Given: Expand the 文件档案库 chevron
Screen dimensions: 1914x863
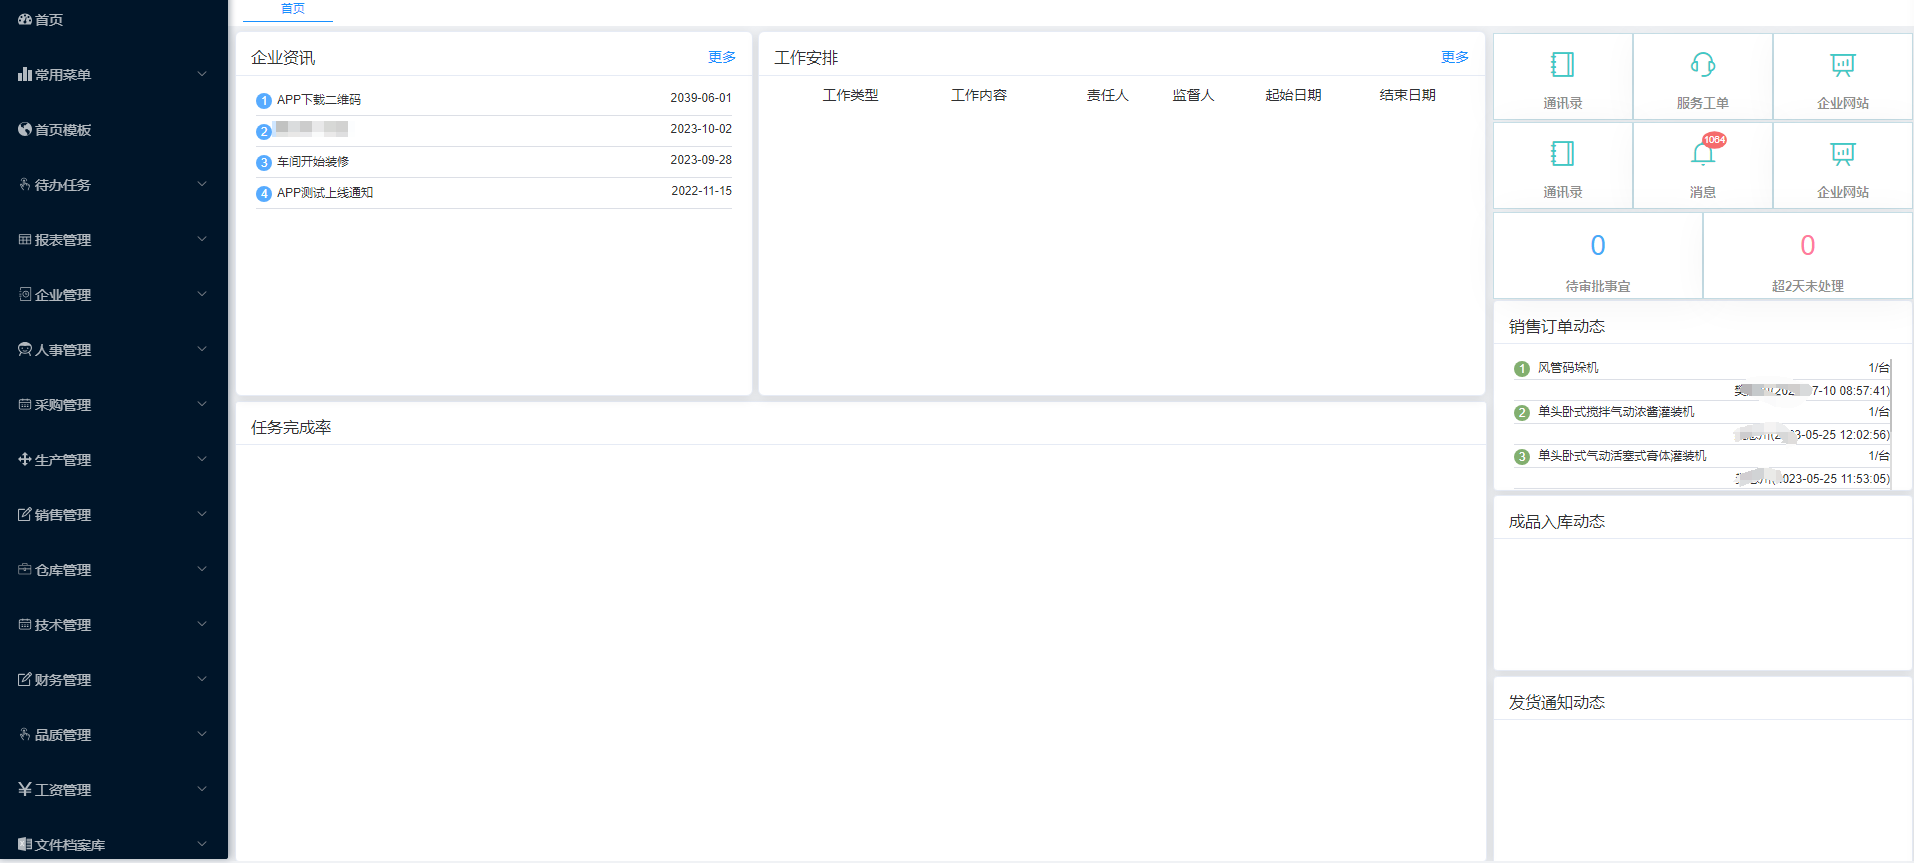Looking at the screenshot, I should tap(202, 844).
